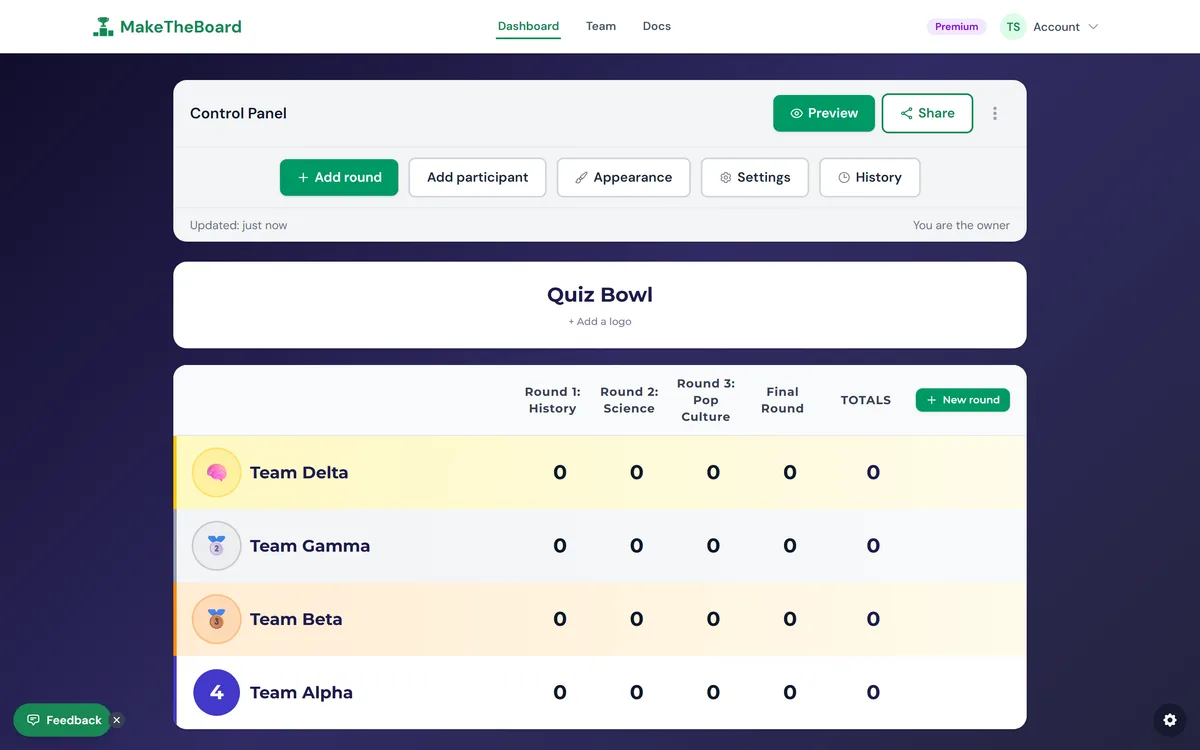Click the Add round button
1200x750 pixels.
coord(339,177)
